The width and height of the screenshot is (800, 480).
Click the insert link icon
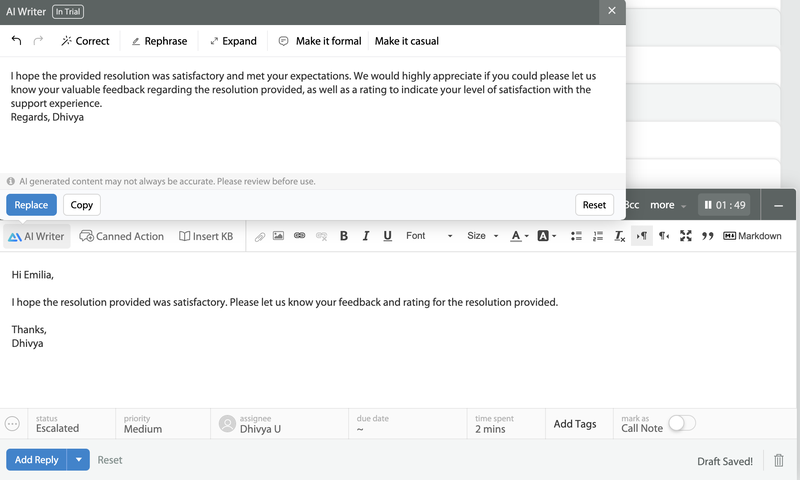point(299,236)
